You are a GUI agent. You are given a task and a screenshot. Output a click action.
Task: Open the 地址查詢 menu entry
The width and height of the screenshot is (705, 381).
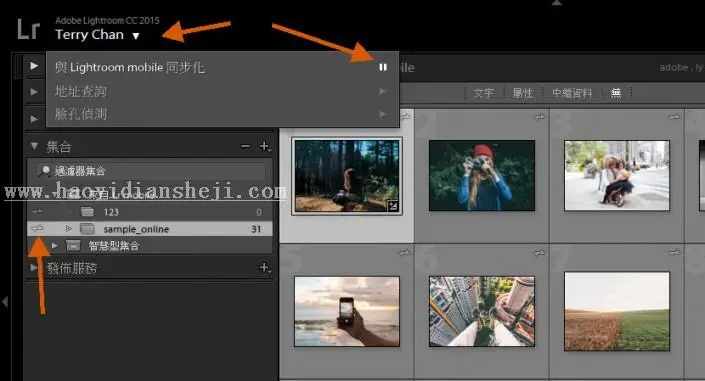[81, 91]
